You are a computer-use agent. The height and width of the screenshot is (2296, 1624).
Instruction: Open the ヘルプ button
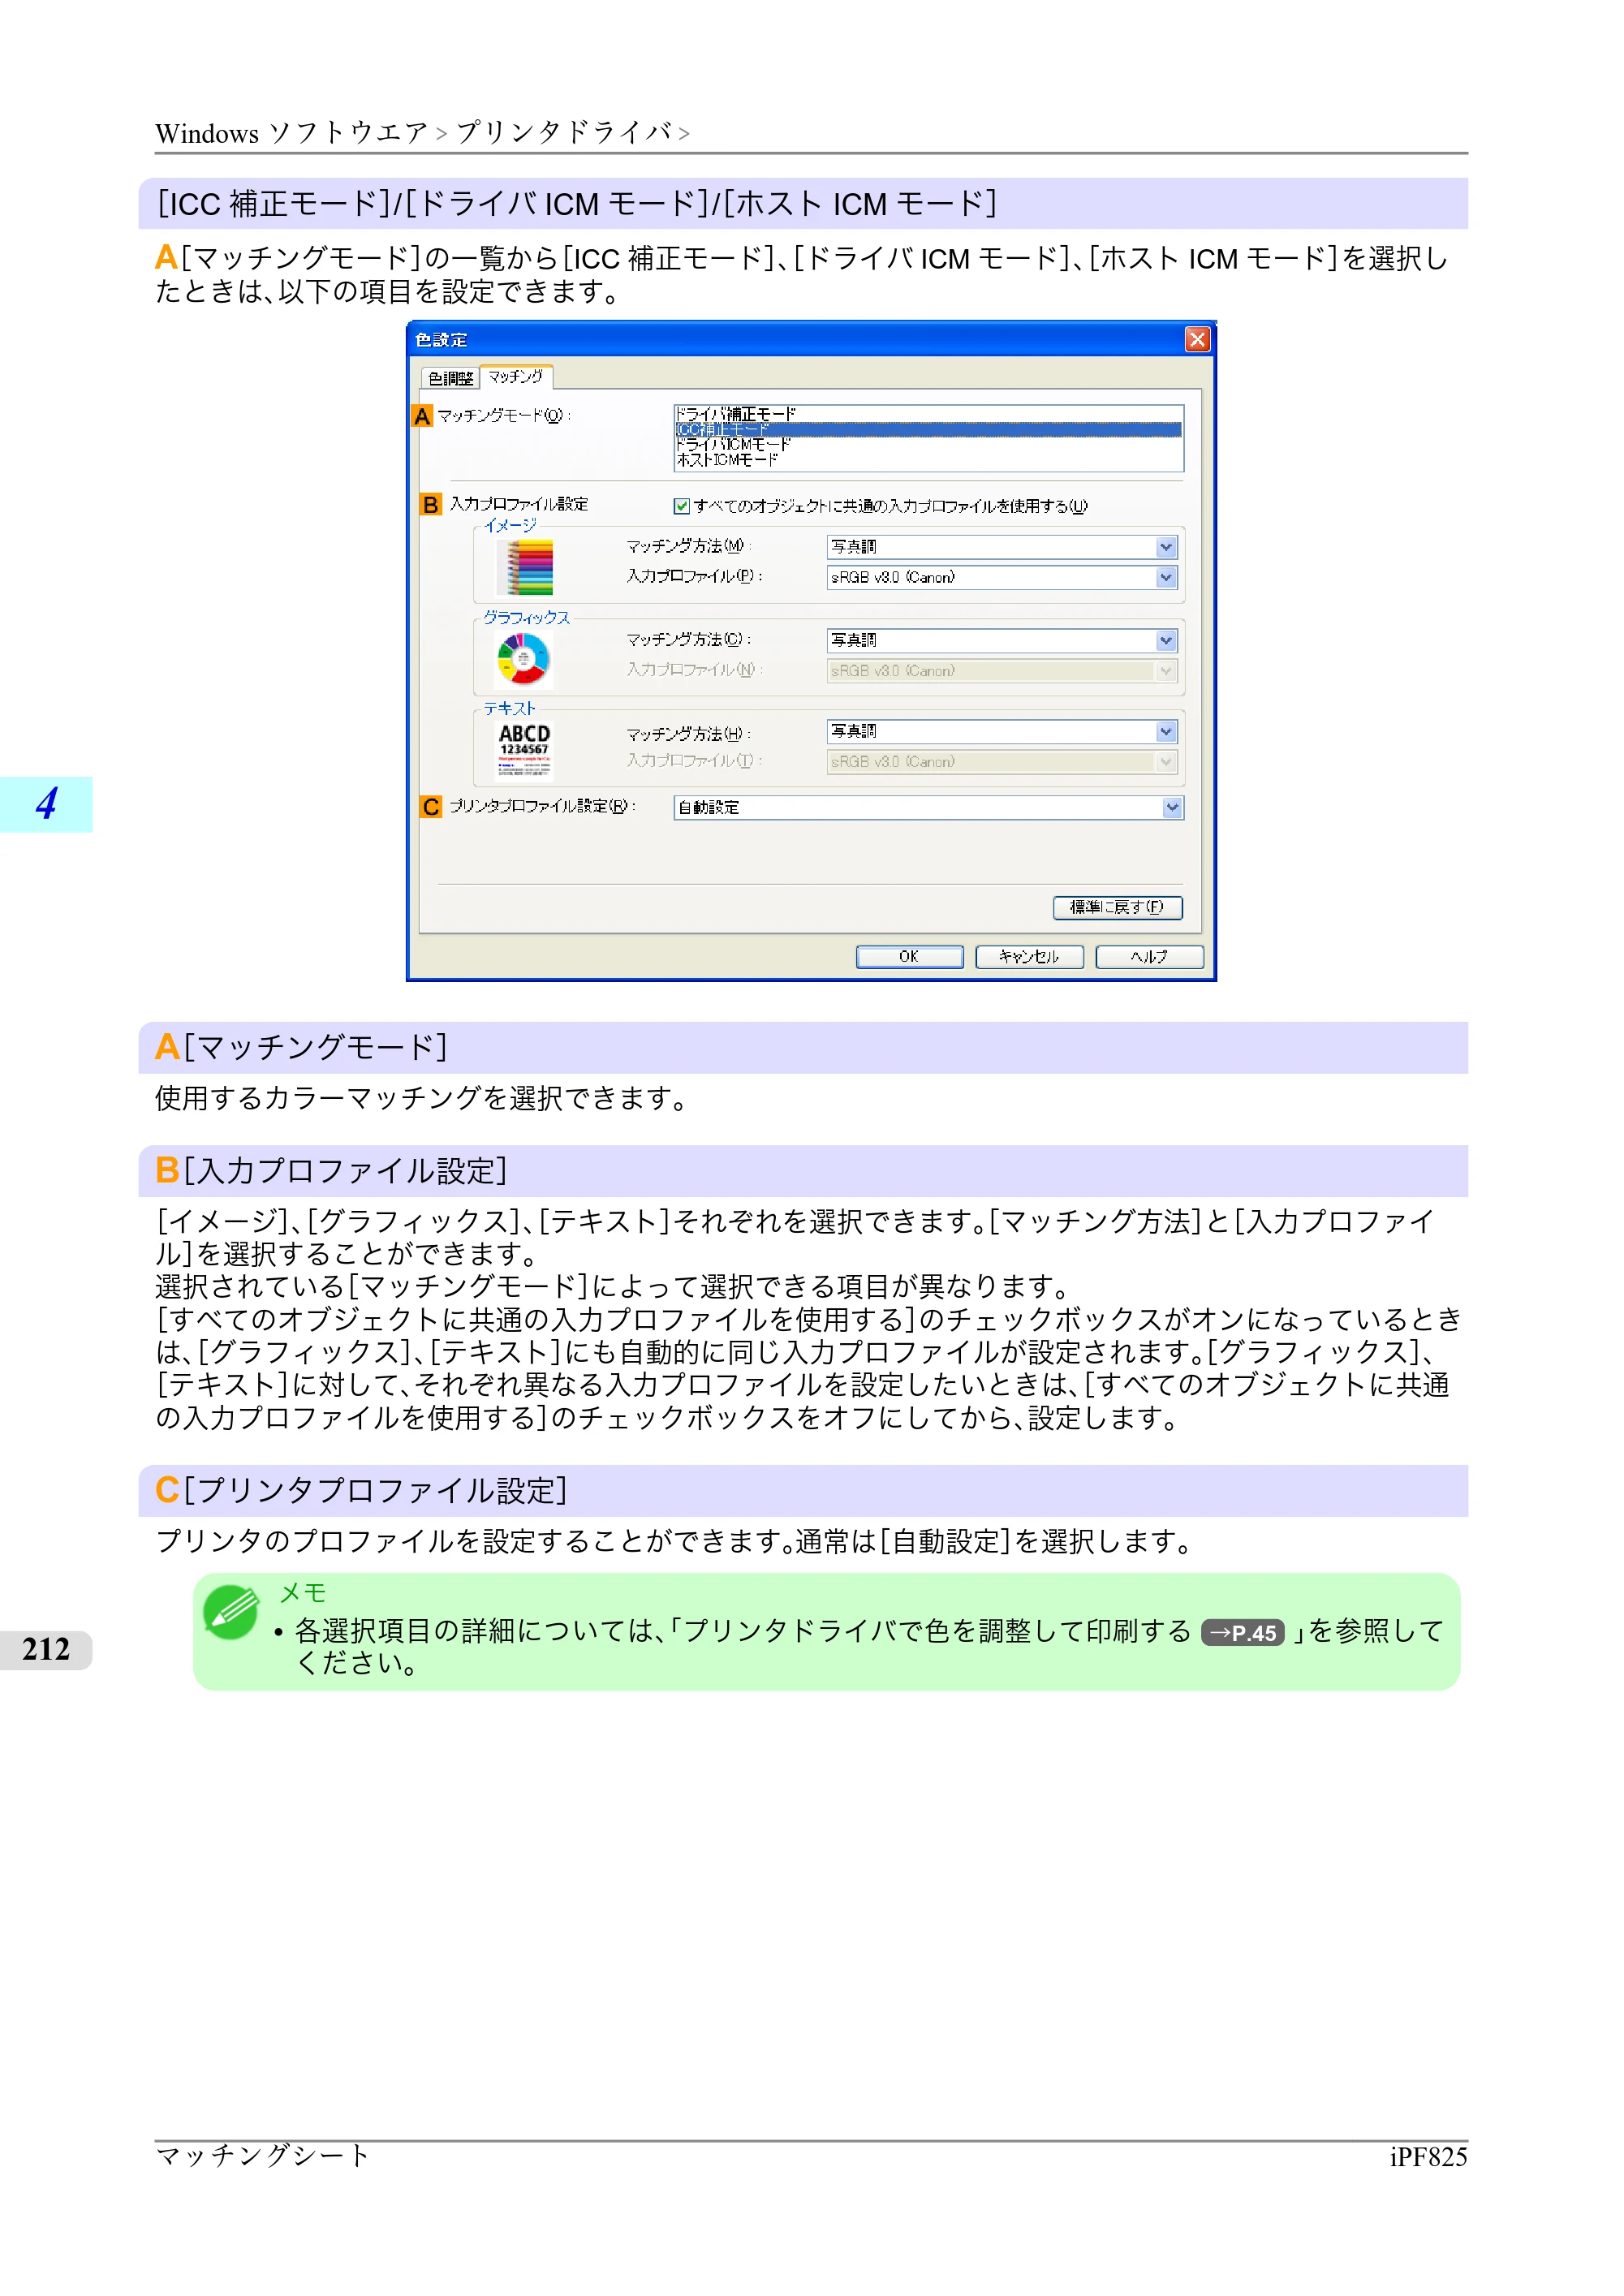click(1149, 957)
